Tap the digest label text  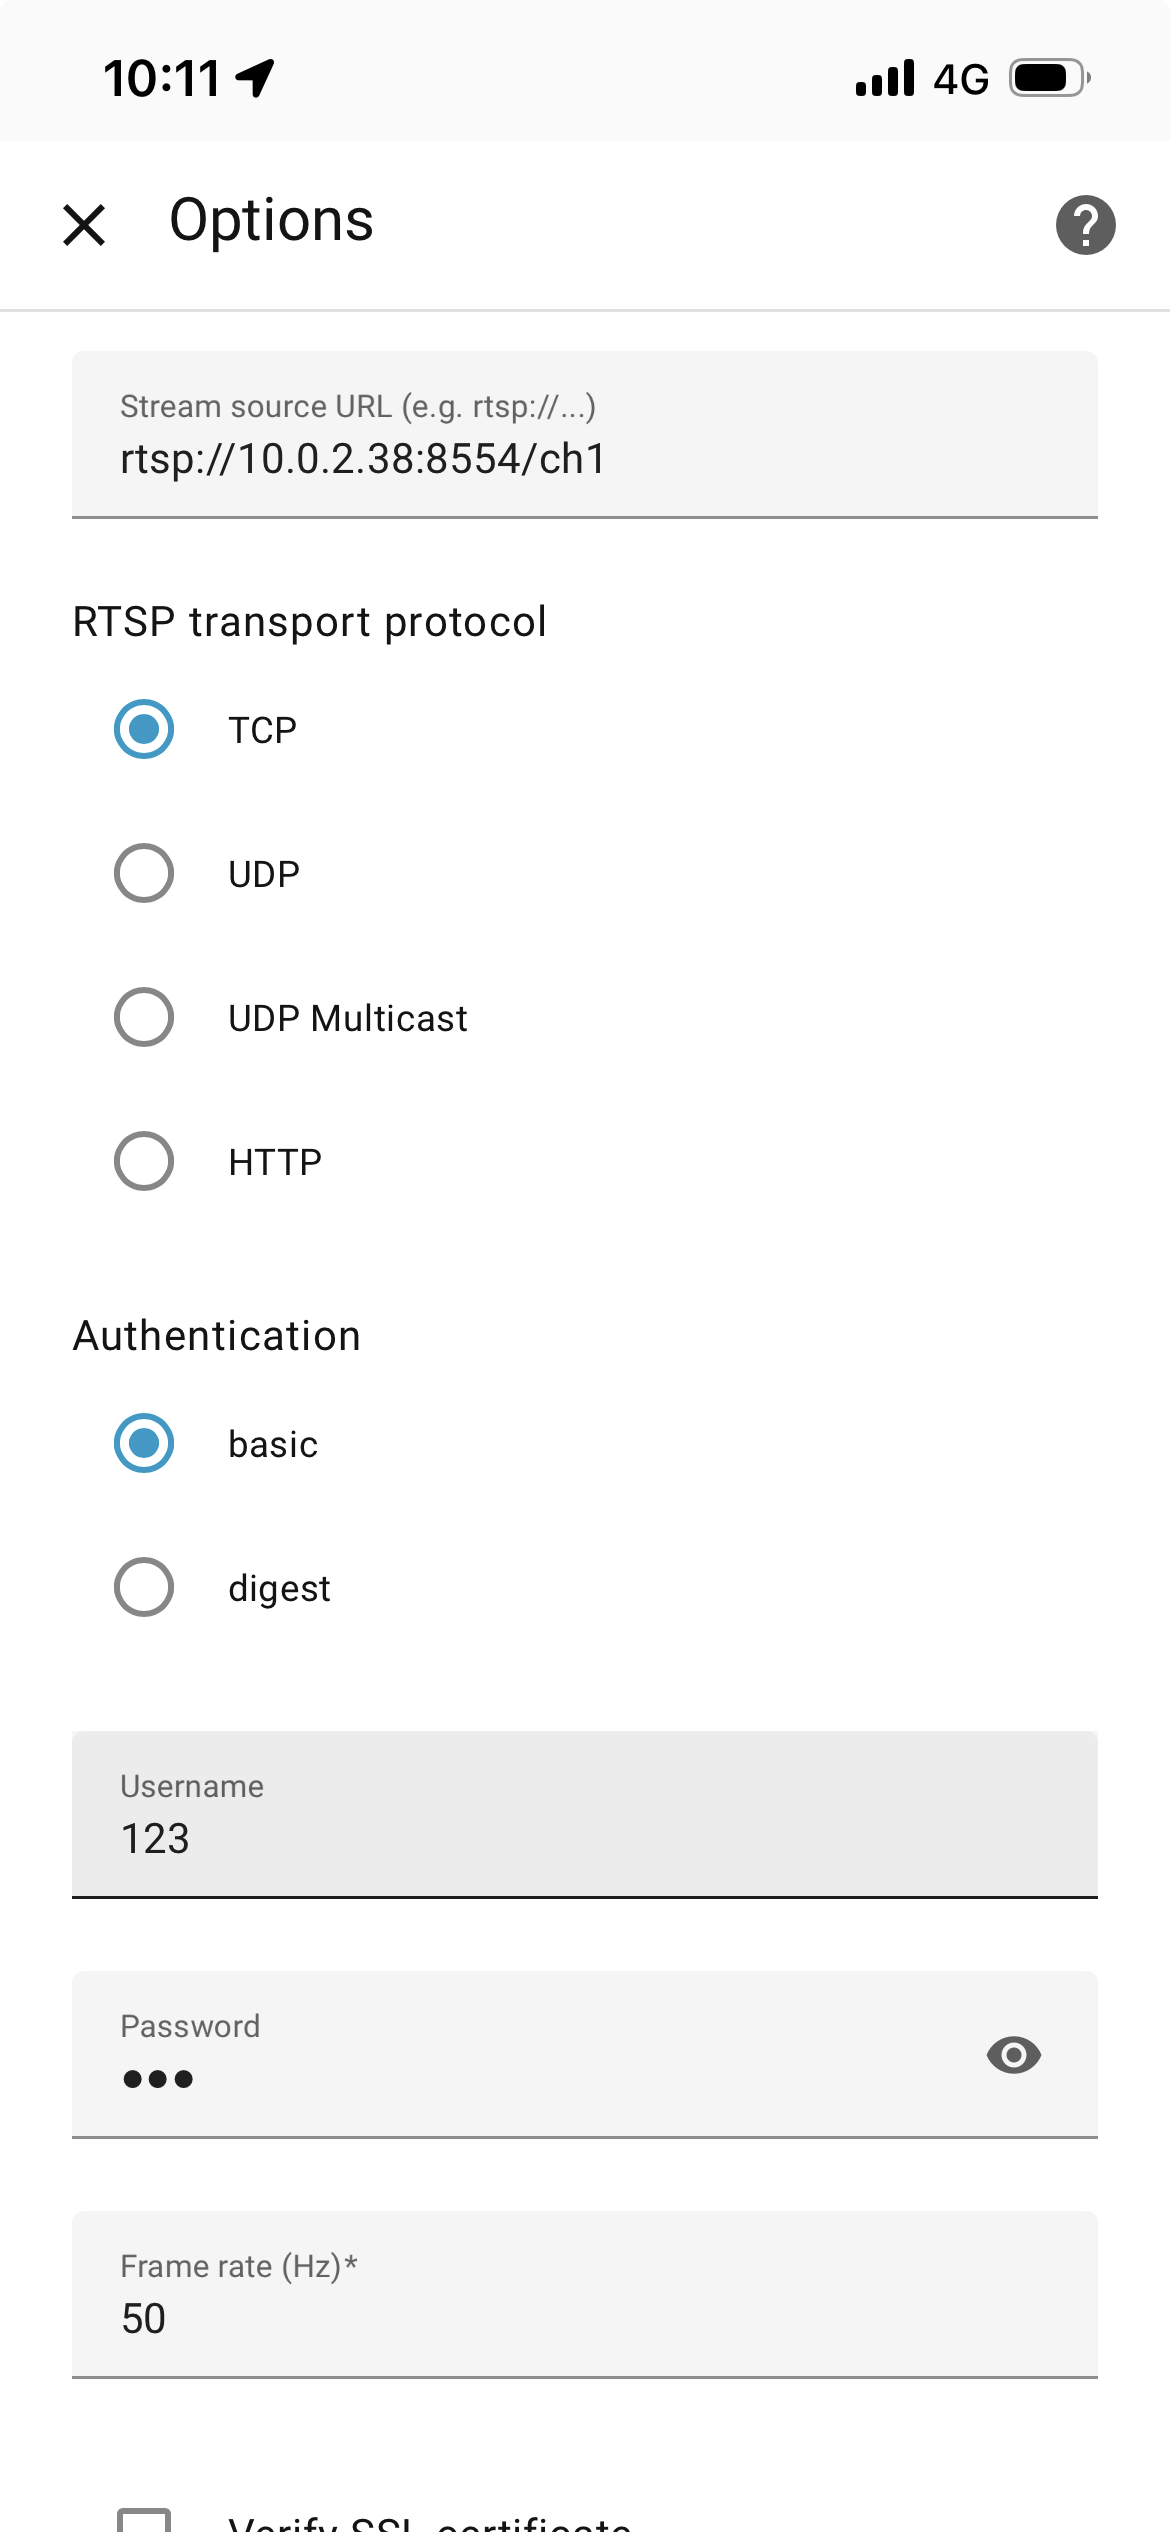279,1588
